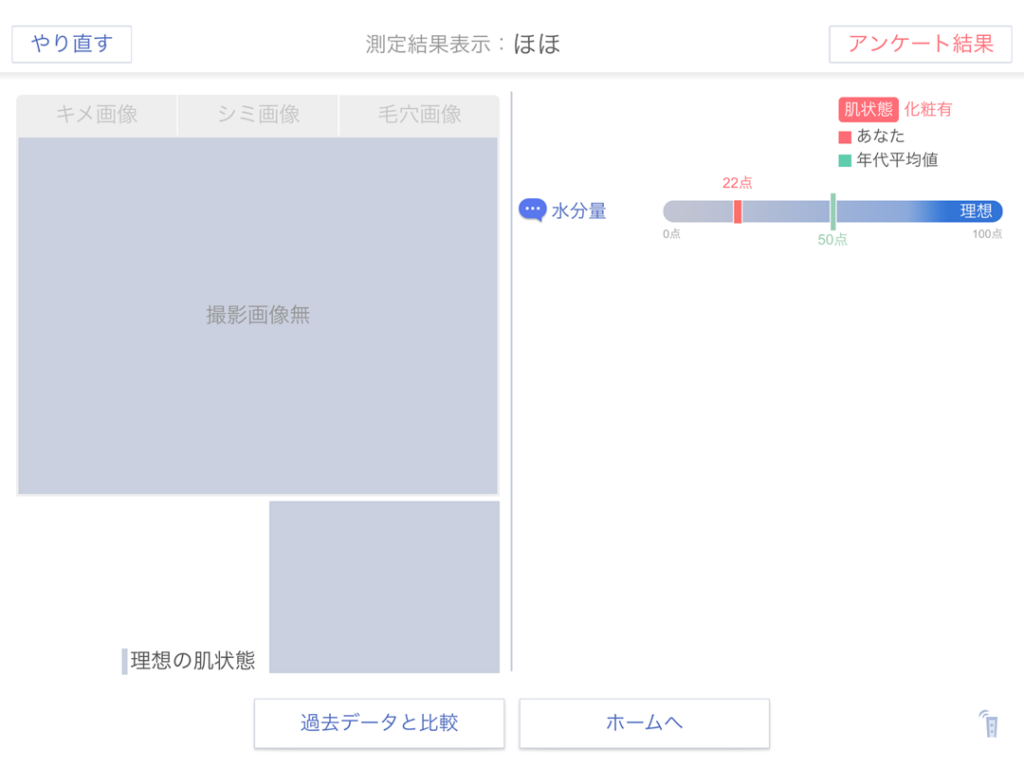
Task: Click the 測定結果表示:ほほ title
Action: pyautogui.click(x=463, y=44)
